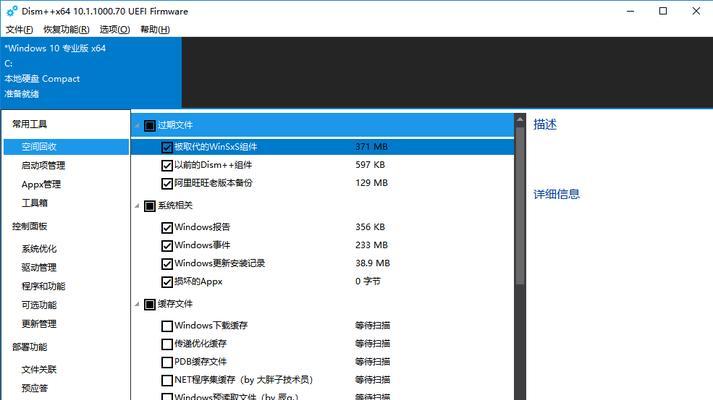
Task: Open 系统优化 in the sidebar
Action: point(39,249)
